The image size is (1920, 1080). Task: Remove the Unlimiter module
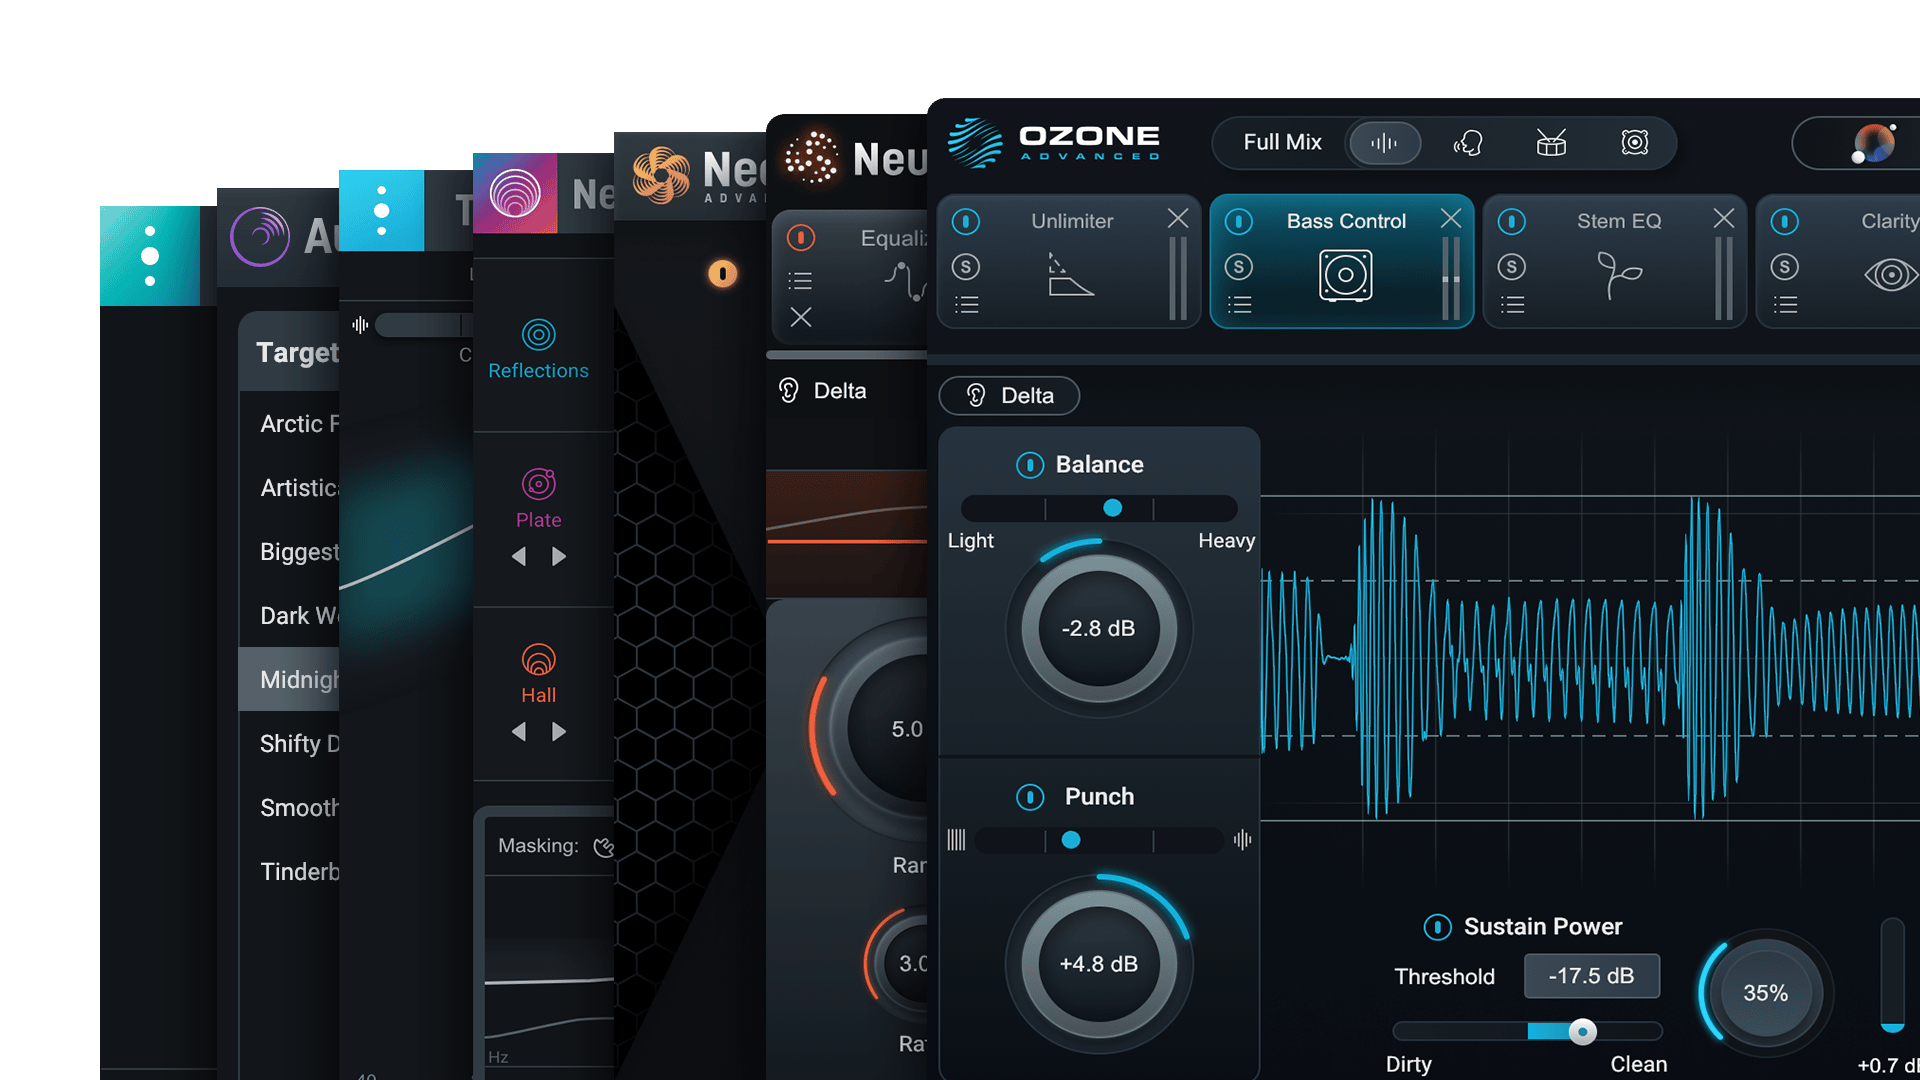1178,218
